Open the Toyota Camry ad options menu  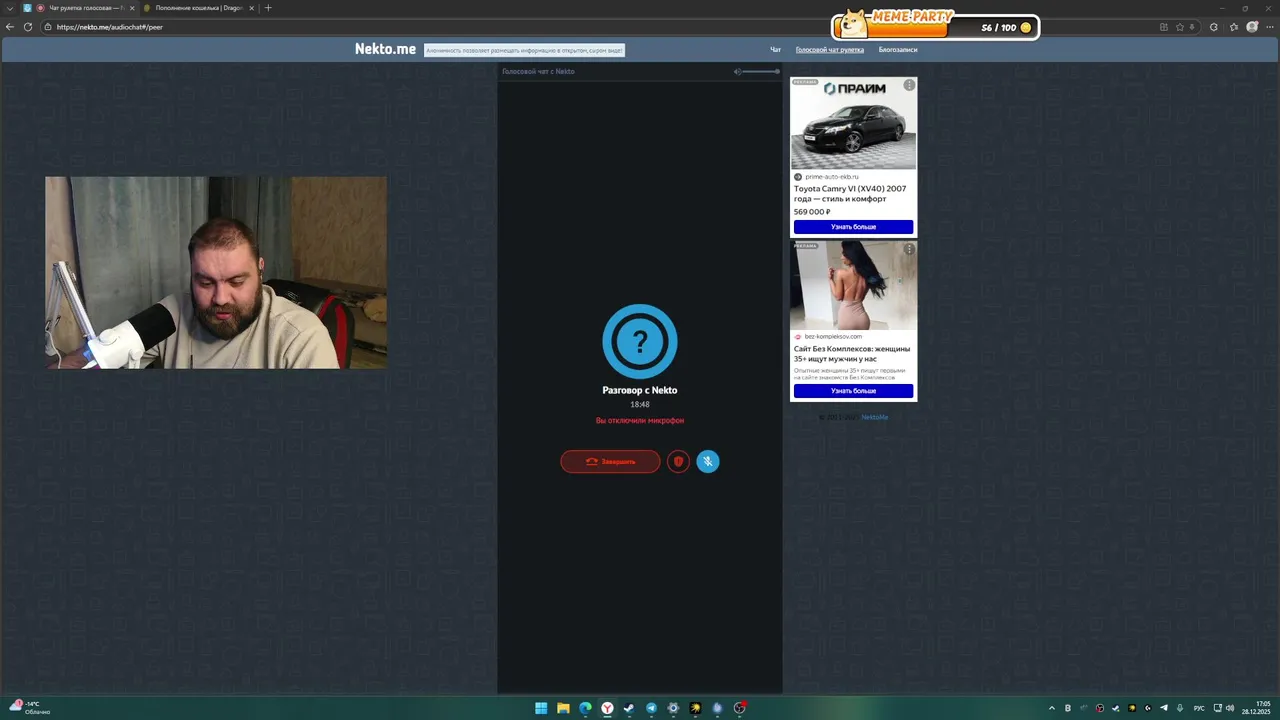[909, 85]
